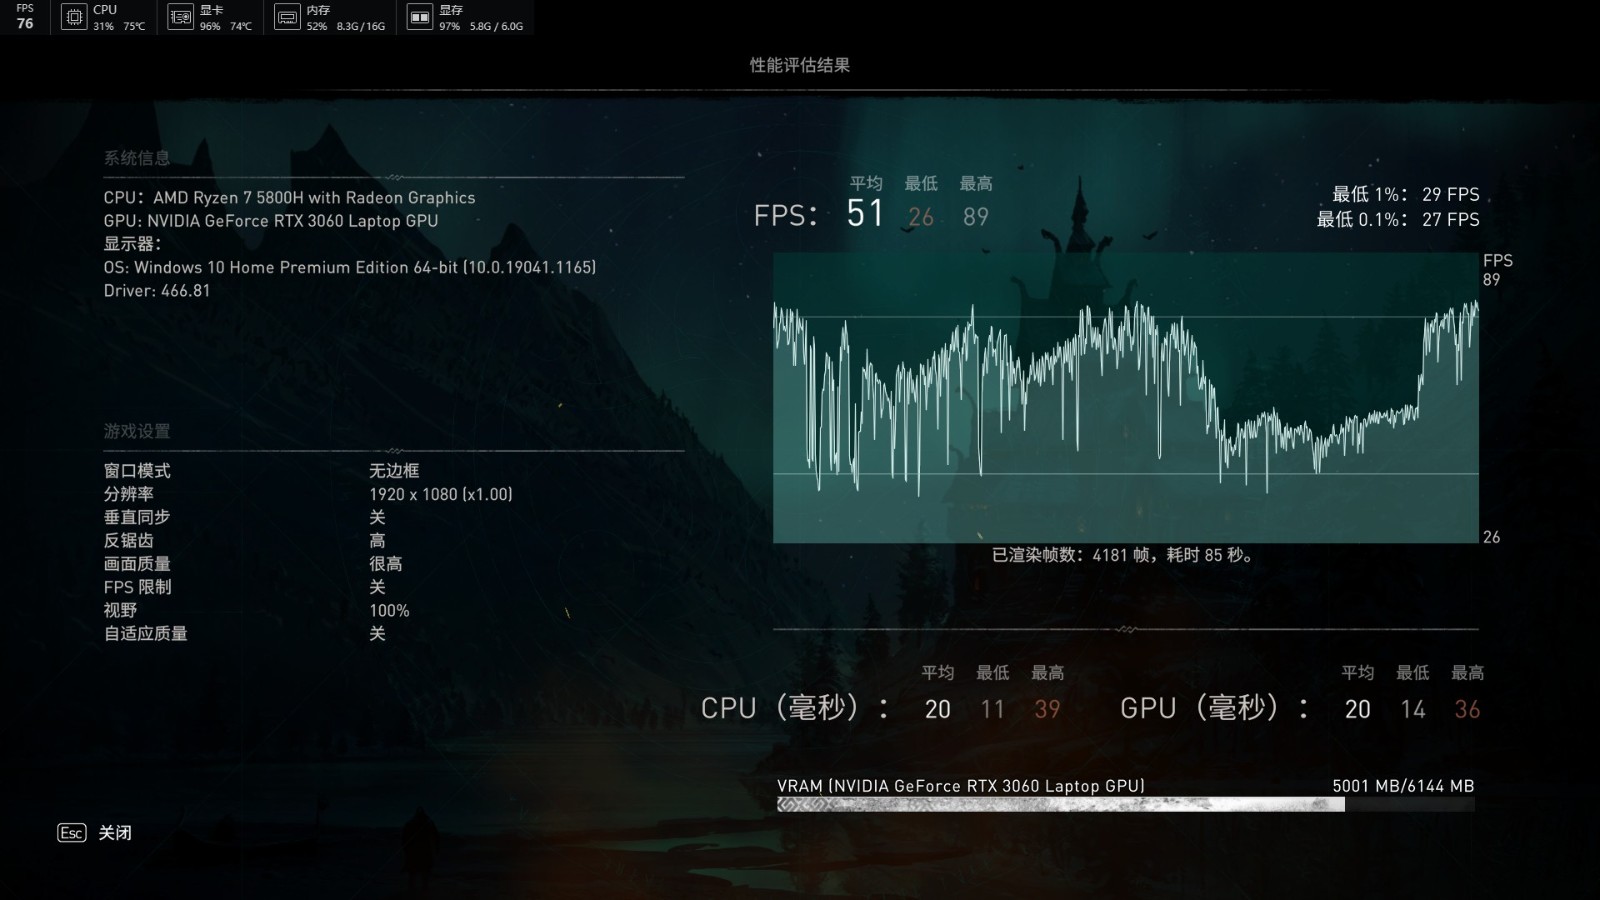Screen dimensions: 1600x900
Task: Click the 无边框 window mode value
Action: tap(394, 471)
